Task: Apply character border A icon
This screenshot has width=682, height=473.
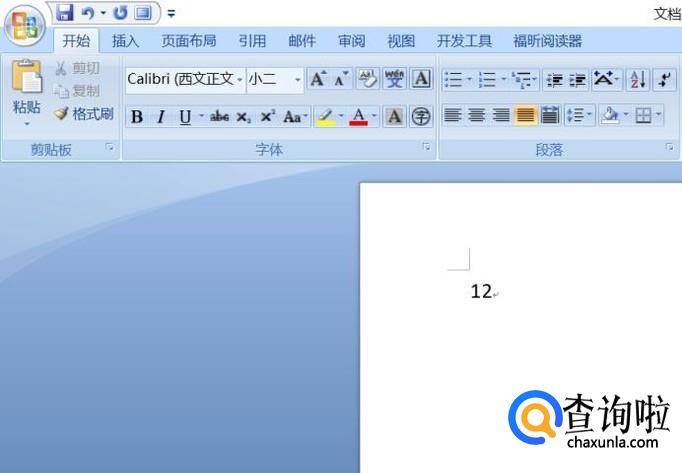Action: [421, 79]
